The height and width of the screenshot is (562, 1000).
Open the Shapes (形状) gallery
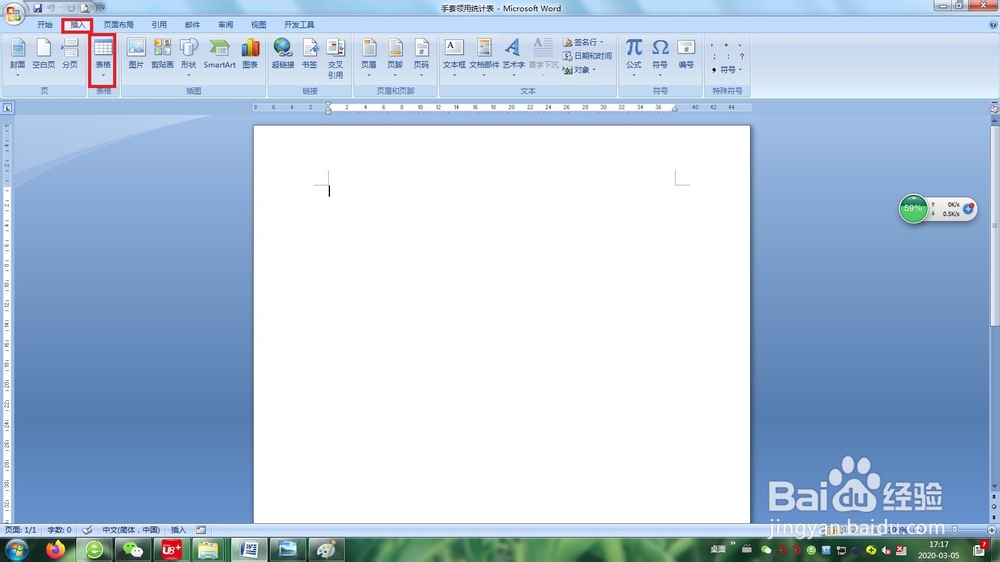point(189,57)
